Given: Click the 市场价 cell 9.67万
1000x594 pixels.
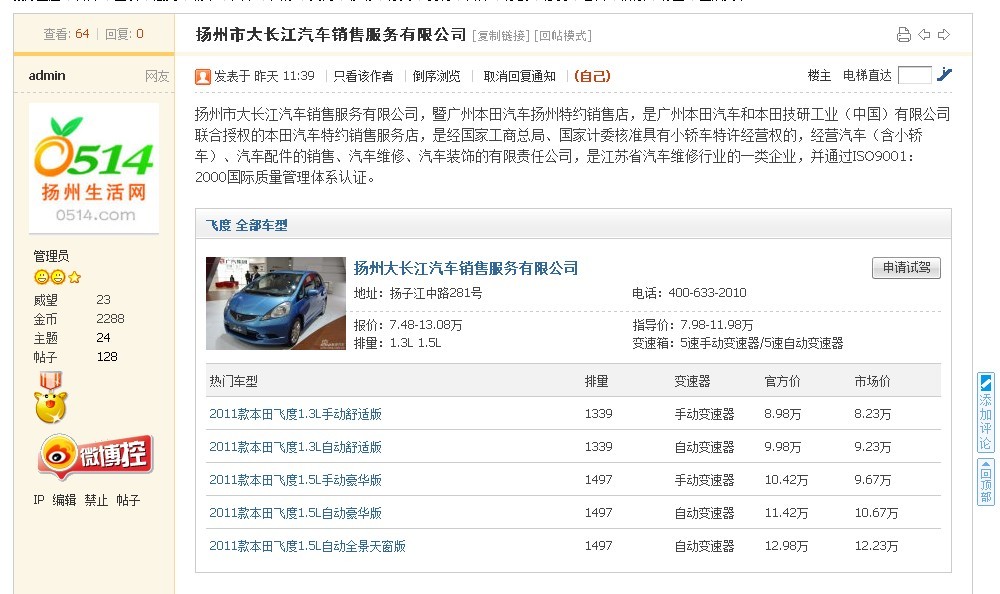Looking at the screenshot, I should pos(872,480).
